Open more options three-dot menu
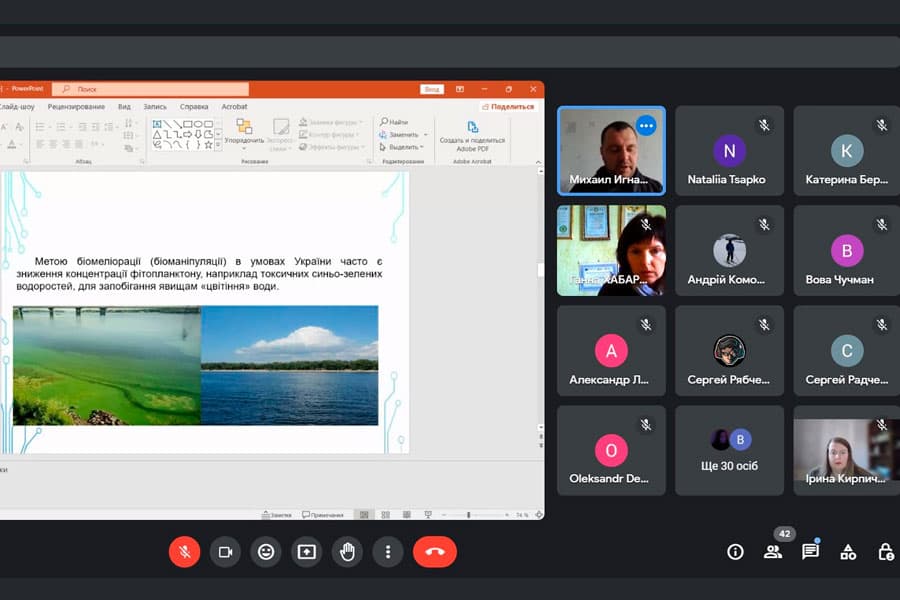The image size is (900, 600). pos(387,551)
